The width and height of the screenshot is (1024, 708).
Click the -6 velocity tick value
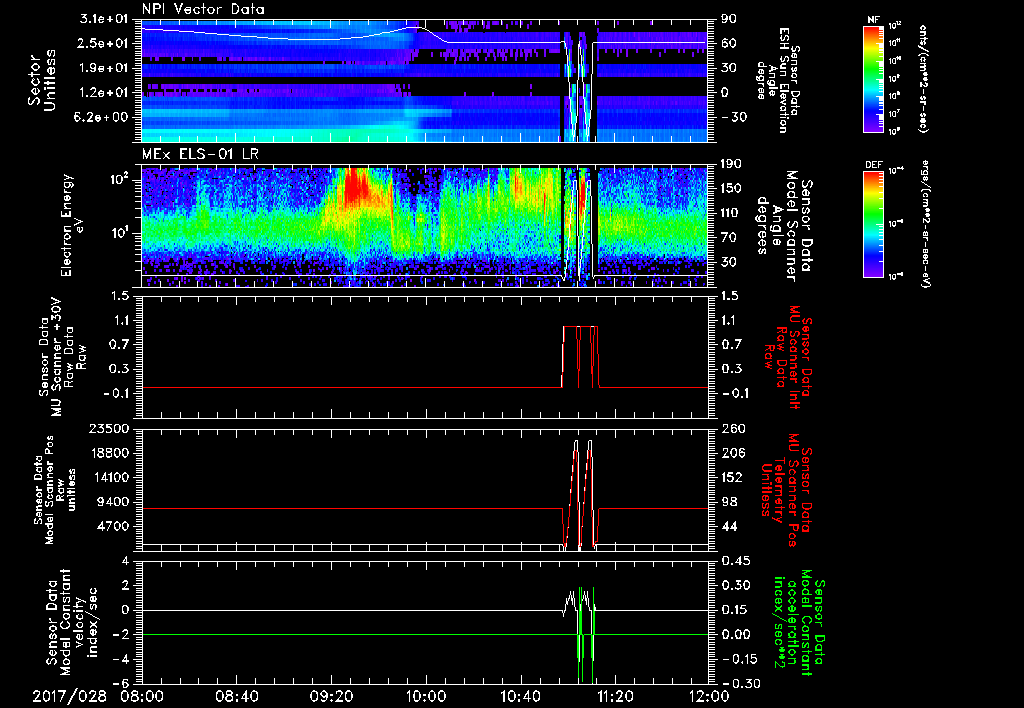(x=121, y=683)
